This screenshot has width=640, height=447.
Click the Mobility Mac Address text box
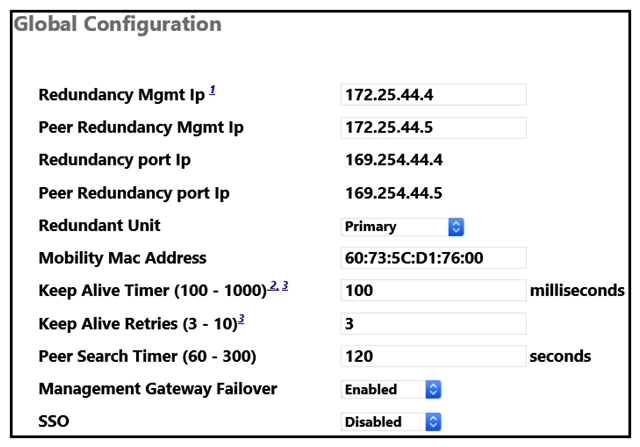click(433, 258)
